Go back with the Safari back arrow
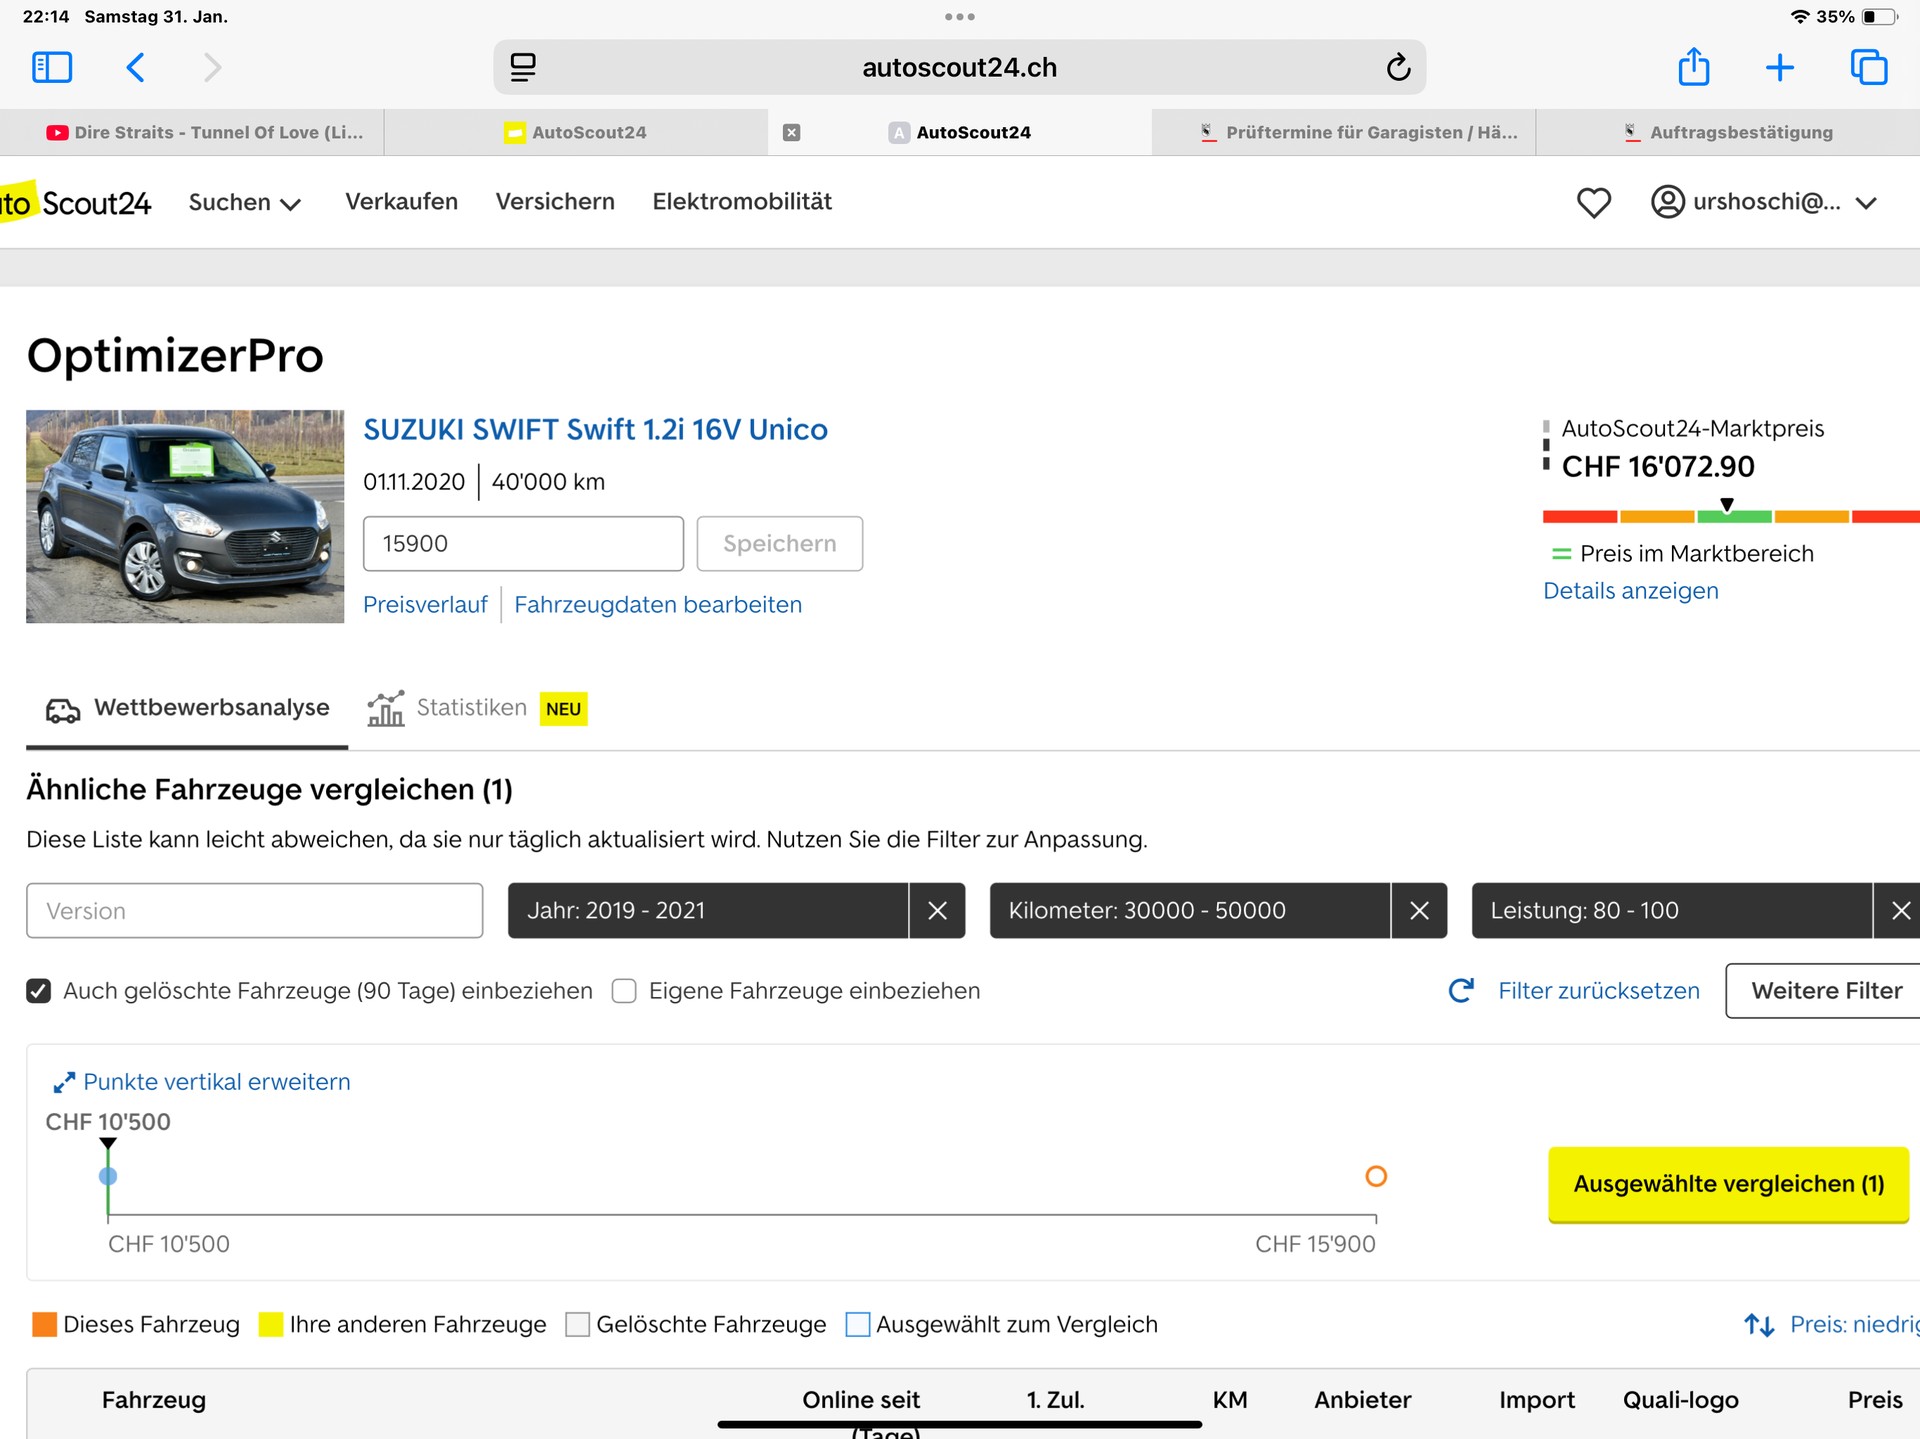1920x1439 pixels. [x=136, y=67]
